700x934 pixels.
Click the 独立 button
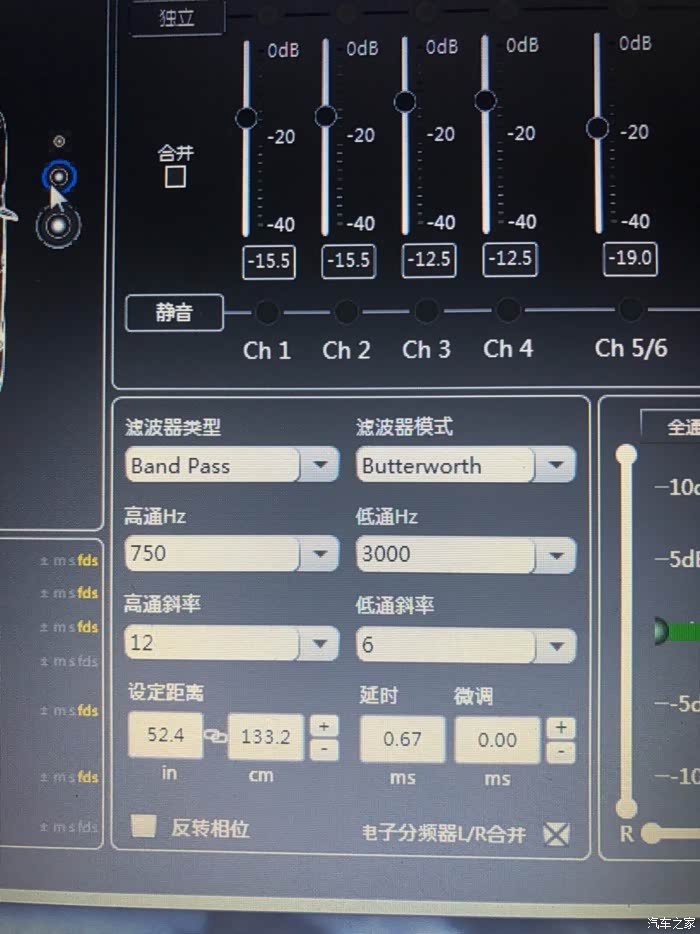pyautogui.click(x=178, y=17)
